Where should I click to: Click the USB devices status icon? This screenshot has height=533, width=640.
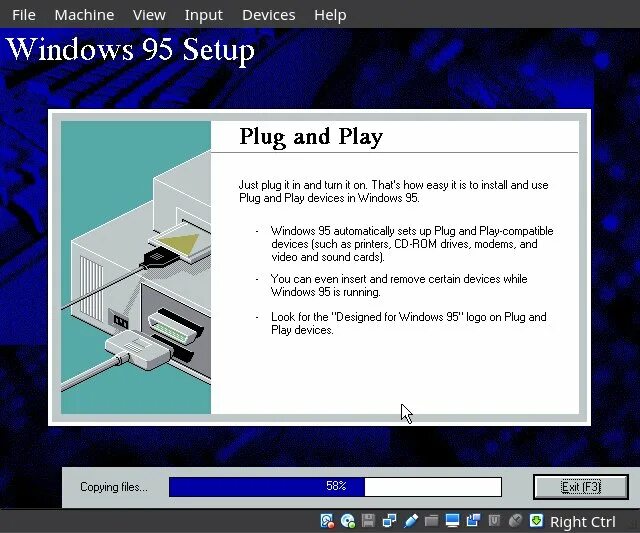[411, 521]
